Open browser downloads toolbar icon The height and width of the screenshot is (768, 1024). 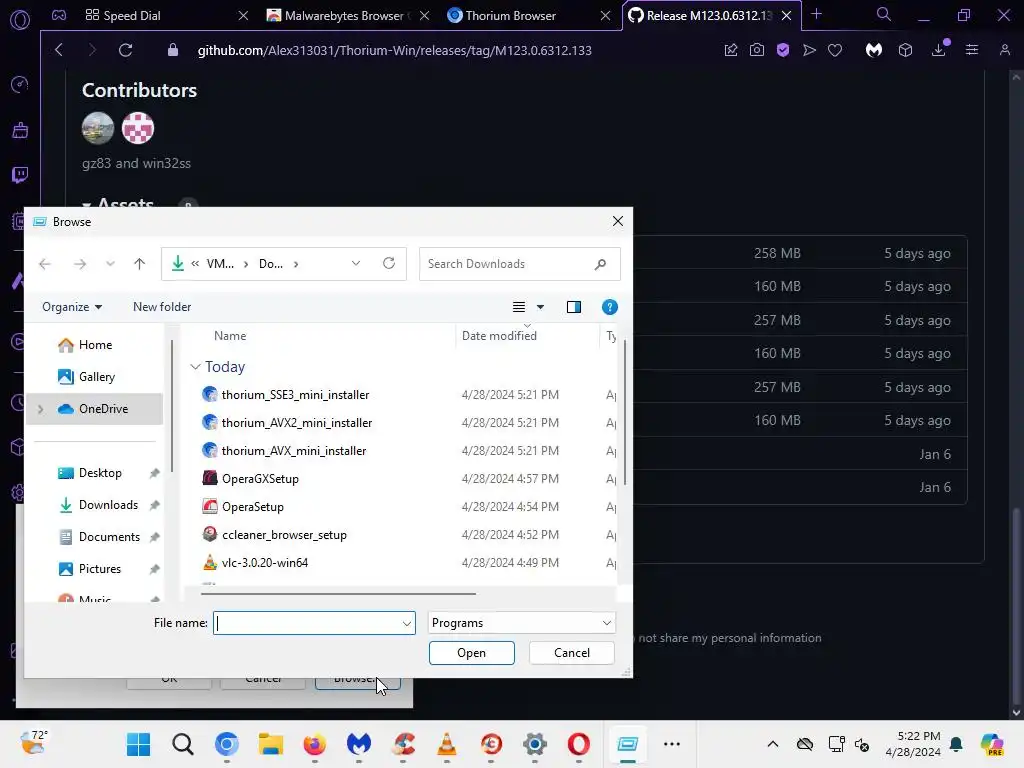pos(939,50)
